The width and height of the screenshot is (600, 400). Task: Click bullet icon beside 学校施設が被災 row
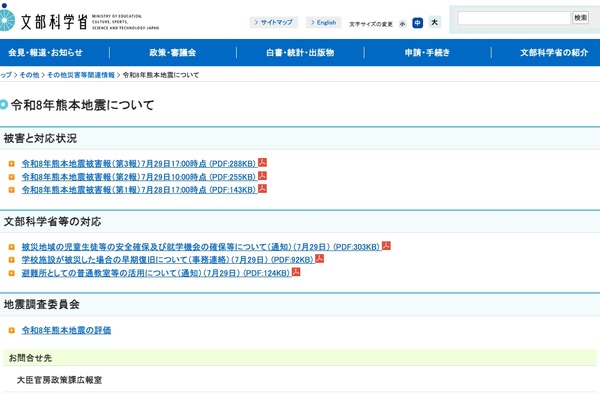click(11, 260)
